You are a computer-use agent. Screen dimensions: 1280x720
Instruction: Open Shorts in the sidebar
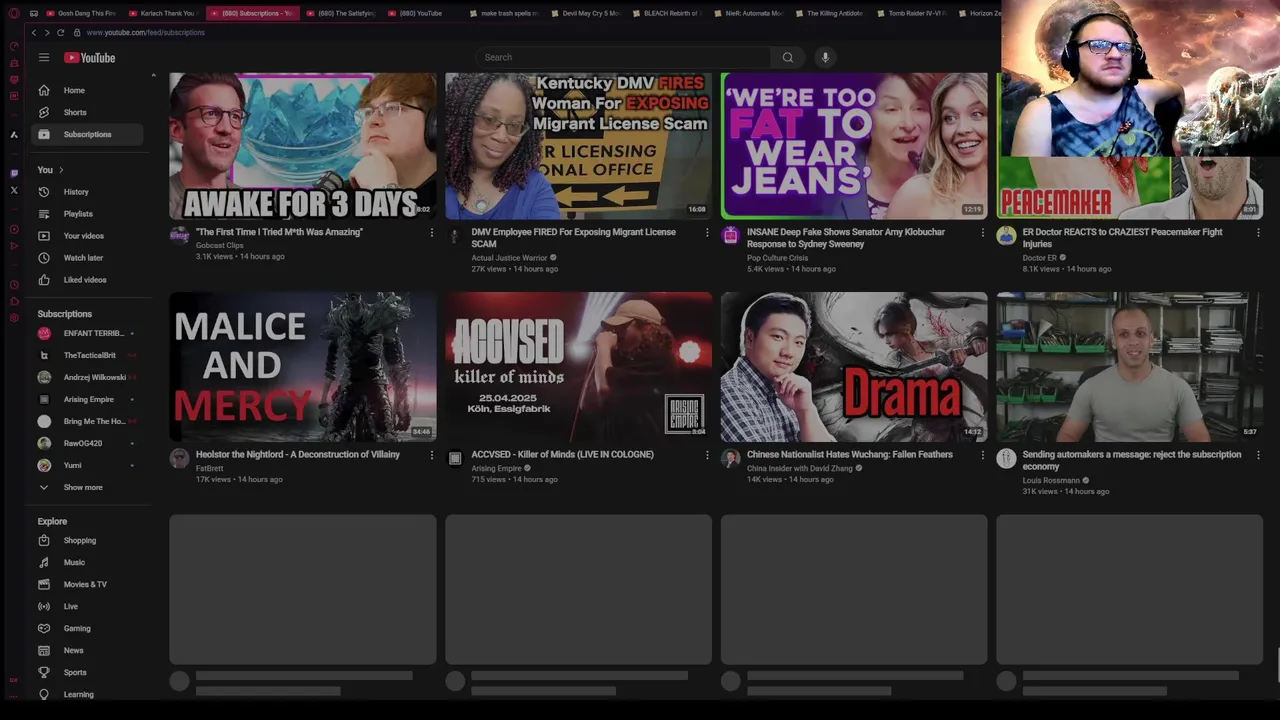(x=88, y=112)
